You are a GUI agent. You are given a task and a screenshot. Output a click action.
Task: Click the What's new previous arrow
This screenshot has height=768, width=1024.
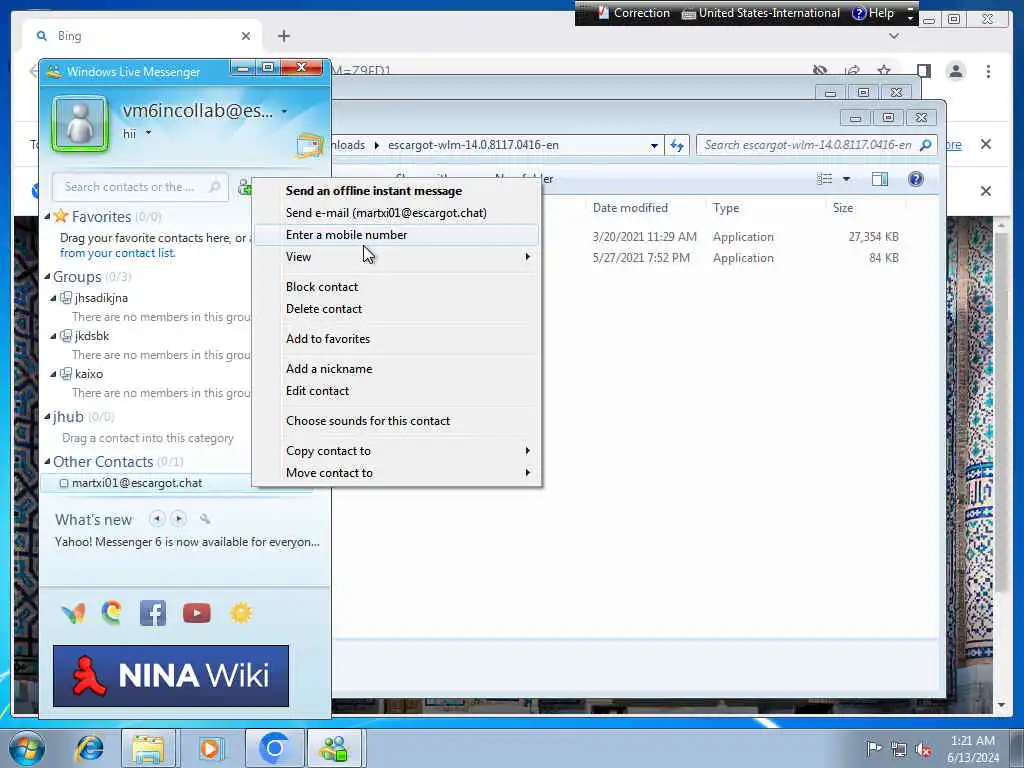click(157, 519)
